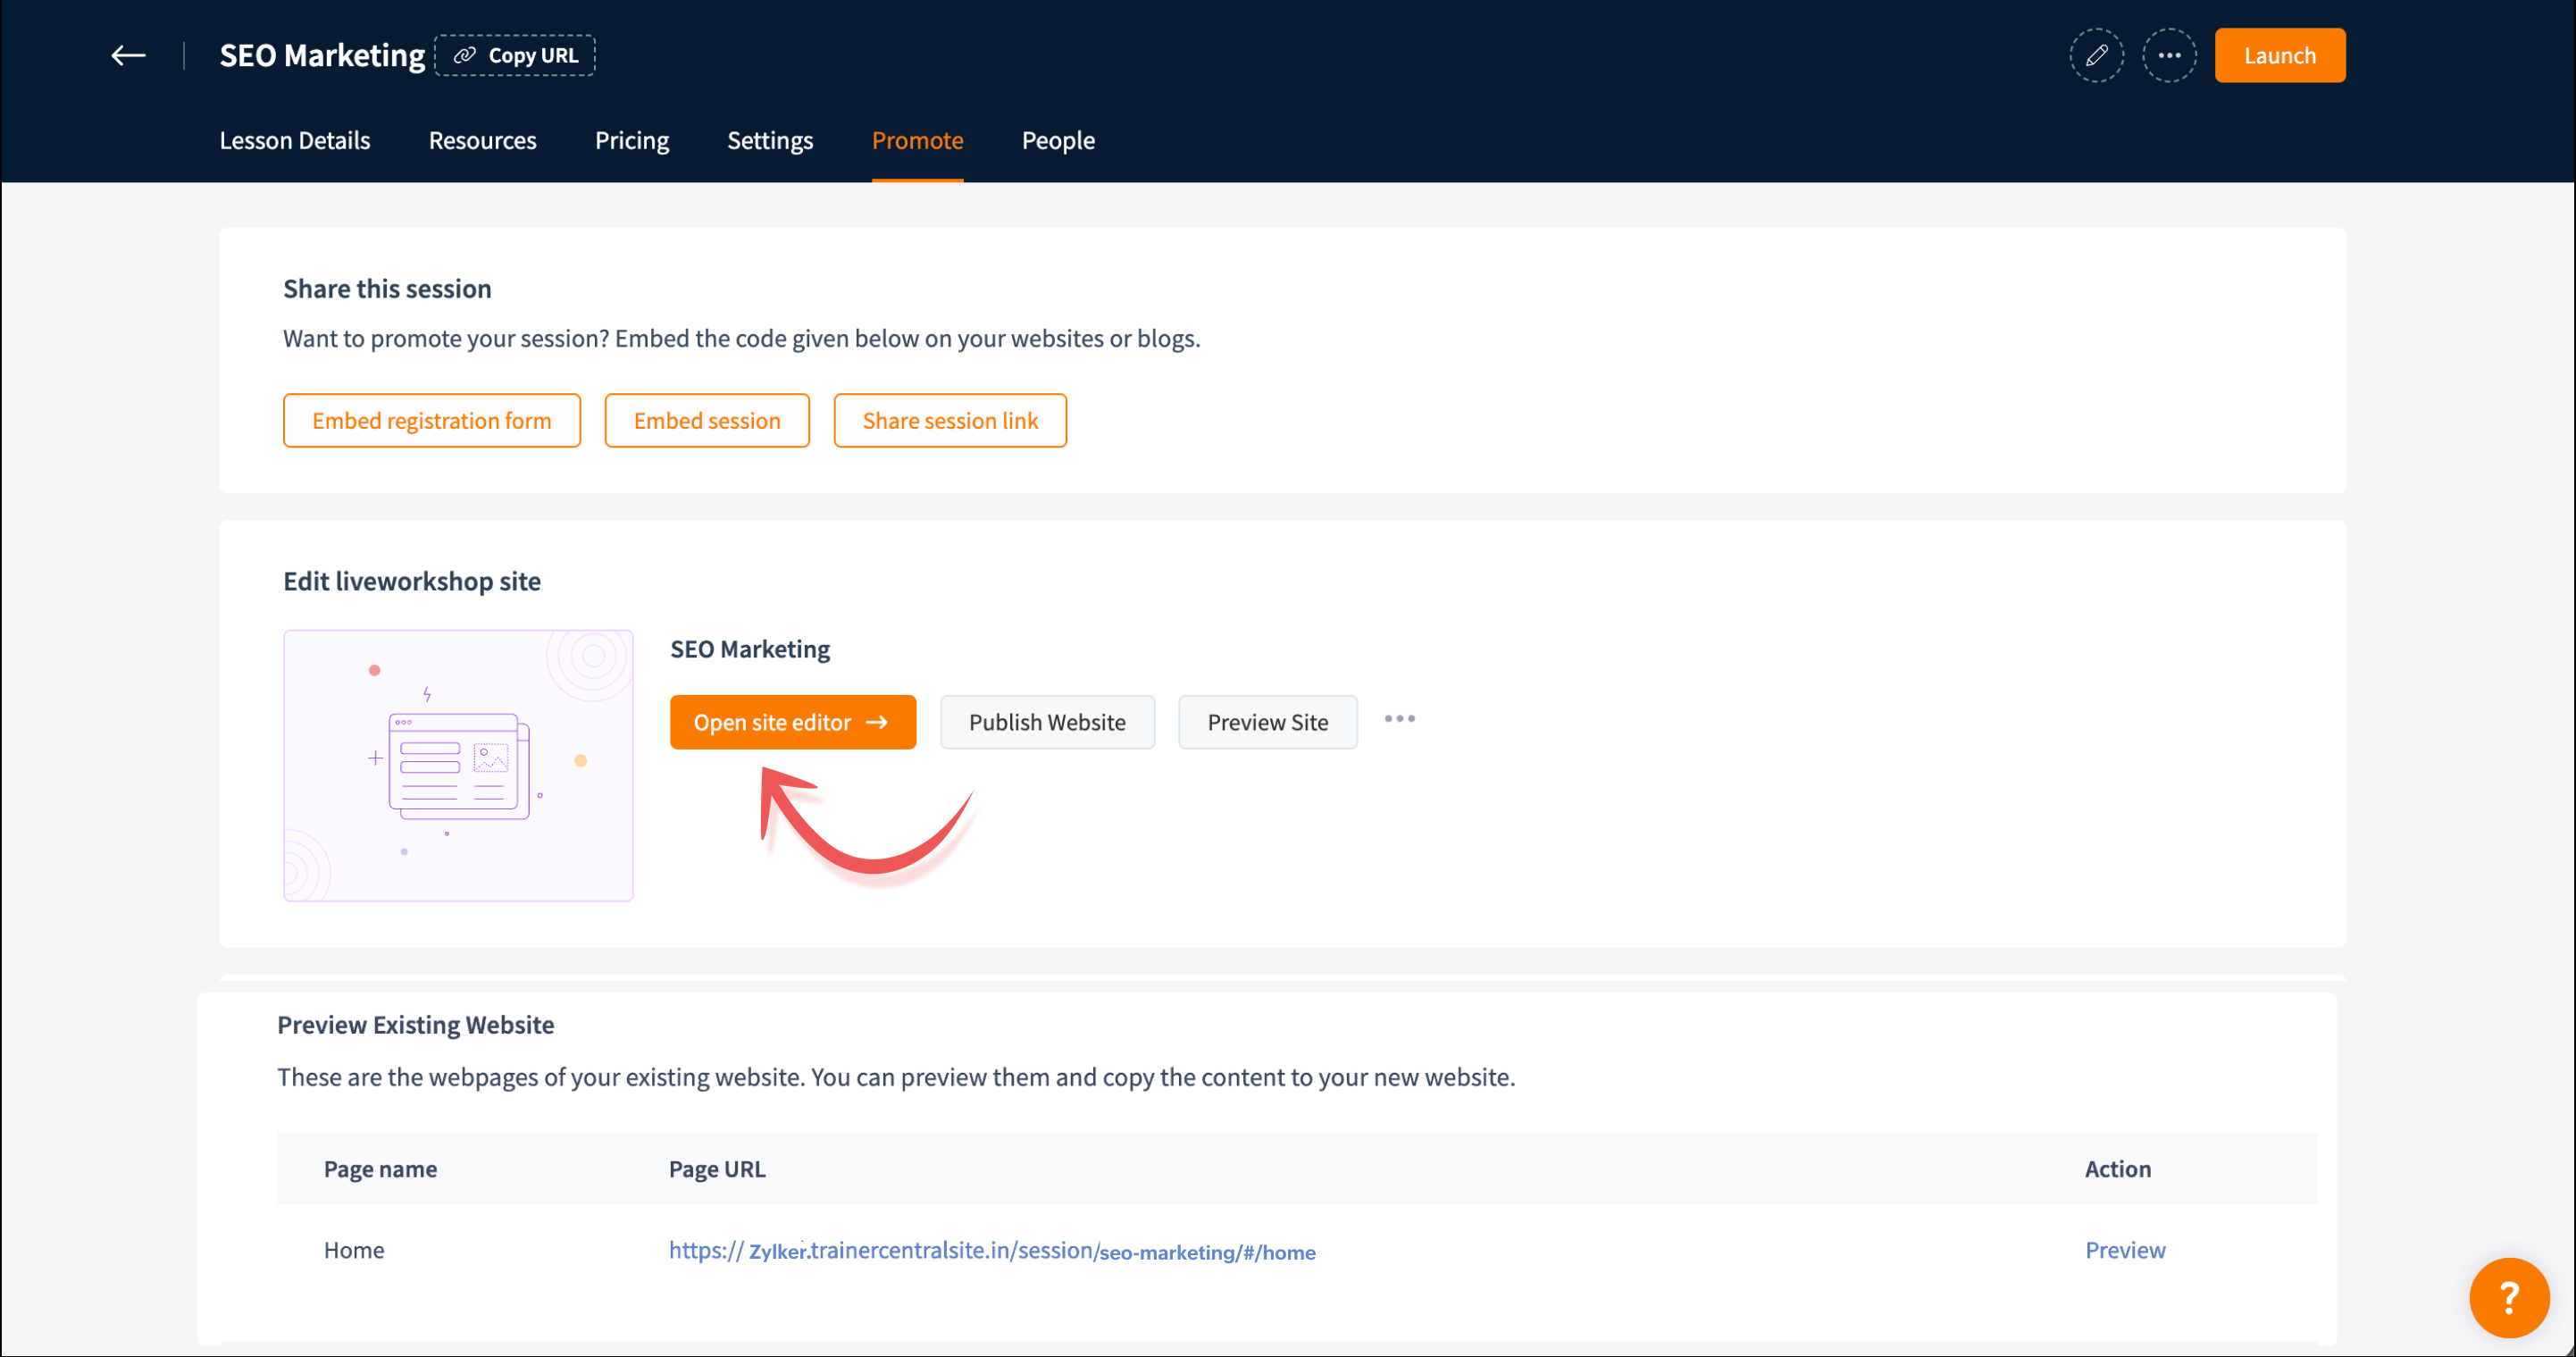Screen dimensions: 2576x1357
Task: Click the Publish Website button
Action: tap(1046, 722)
